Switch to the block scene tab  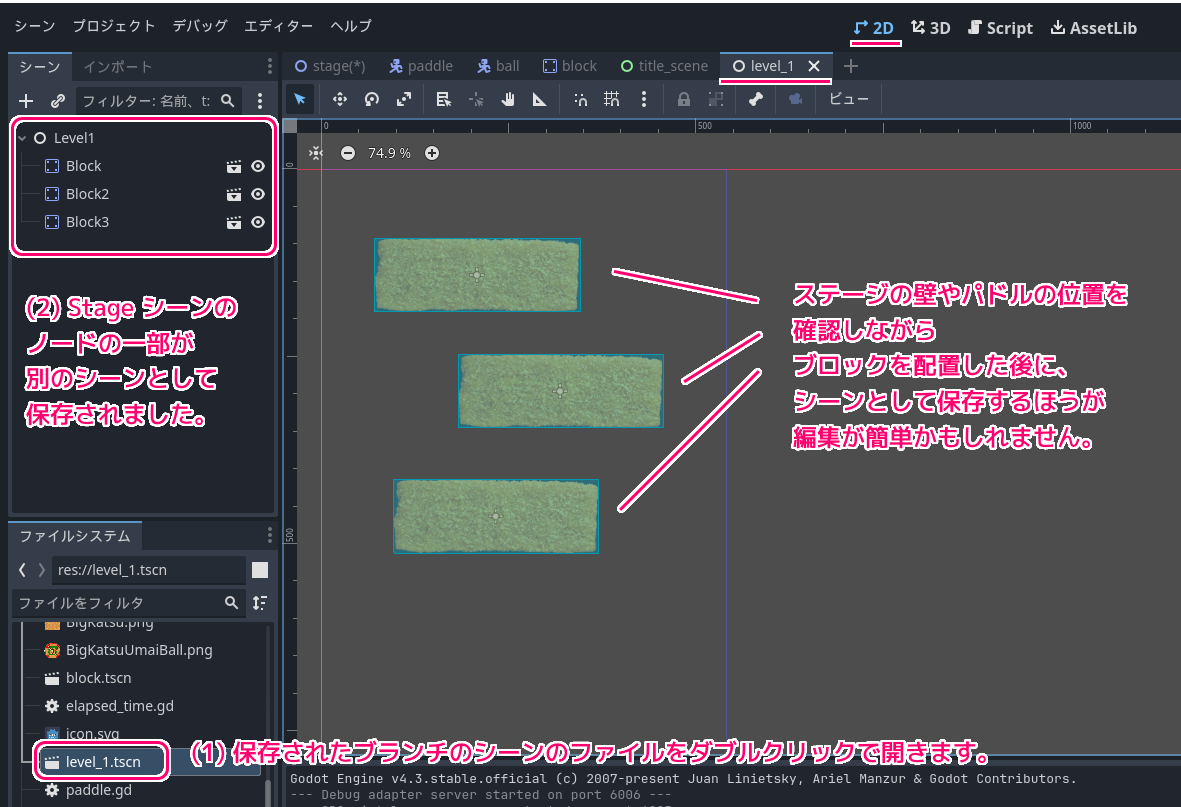click(569, 66)
